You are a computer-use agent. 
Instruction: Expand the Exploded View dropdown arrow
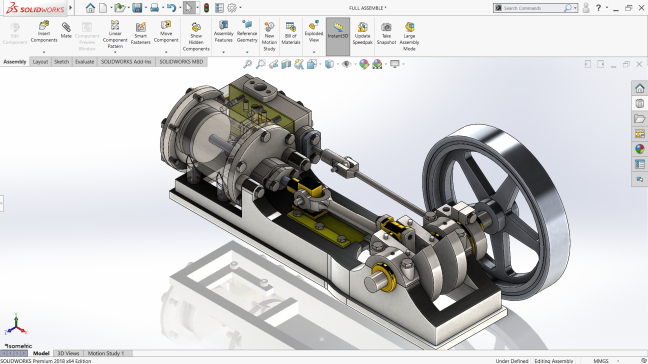coord(314,52)
